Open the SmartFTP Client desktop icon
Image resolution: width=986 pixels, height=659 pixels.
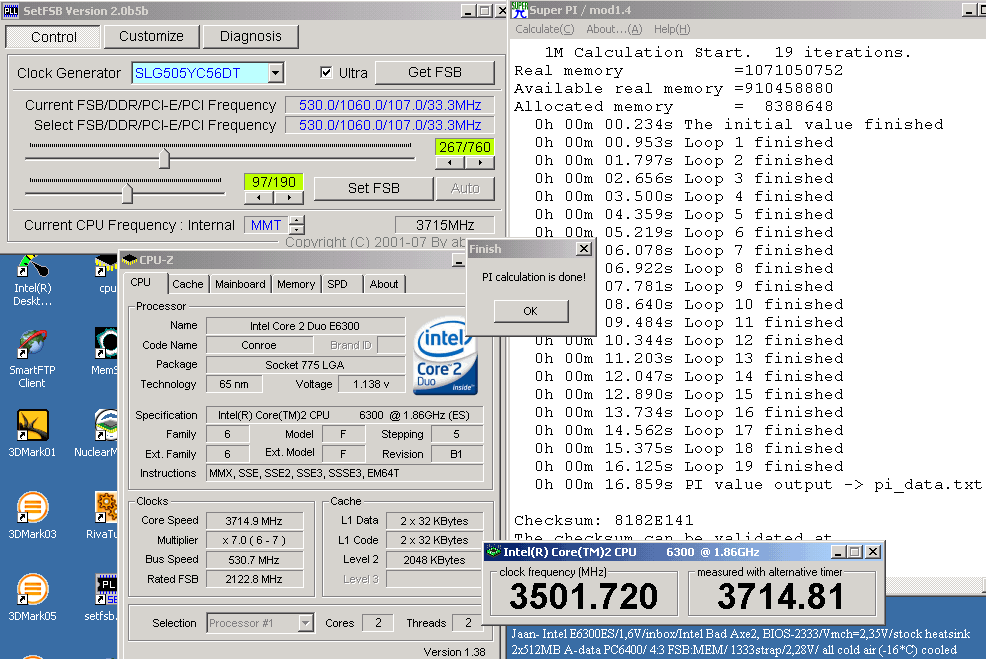32,358
